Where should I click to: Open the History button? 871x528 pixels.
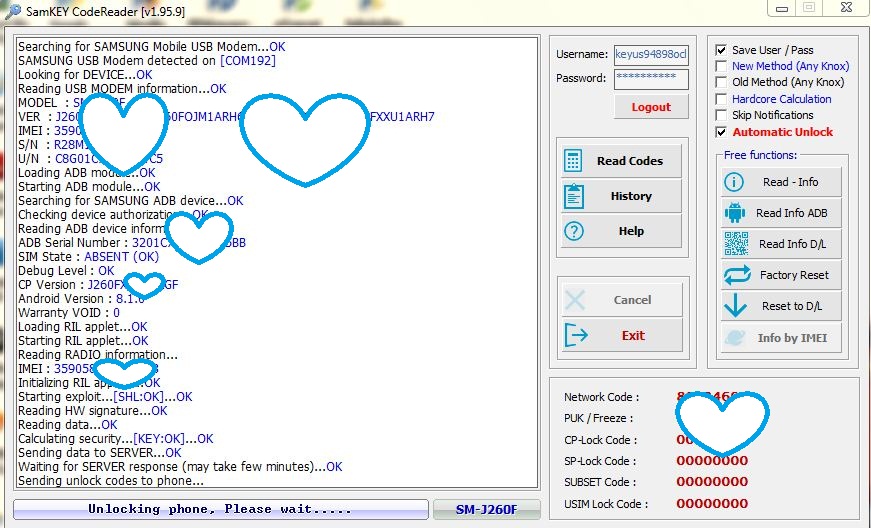click(621, 196)
